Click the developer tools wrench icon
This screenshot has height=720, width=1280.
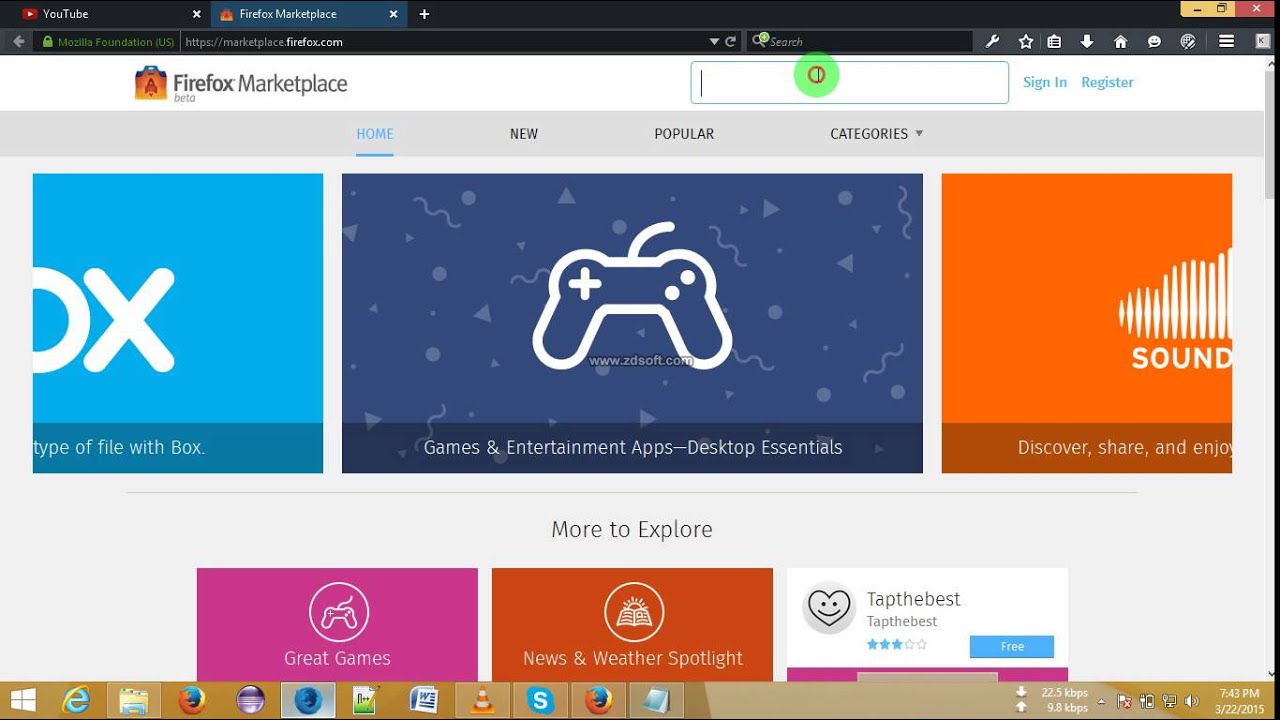[992, 41]
